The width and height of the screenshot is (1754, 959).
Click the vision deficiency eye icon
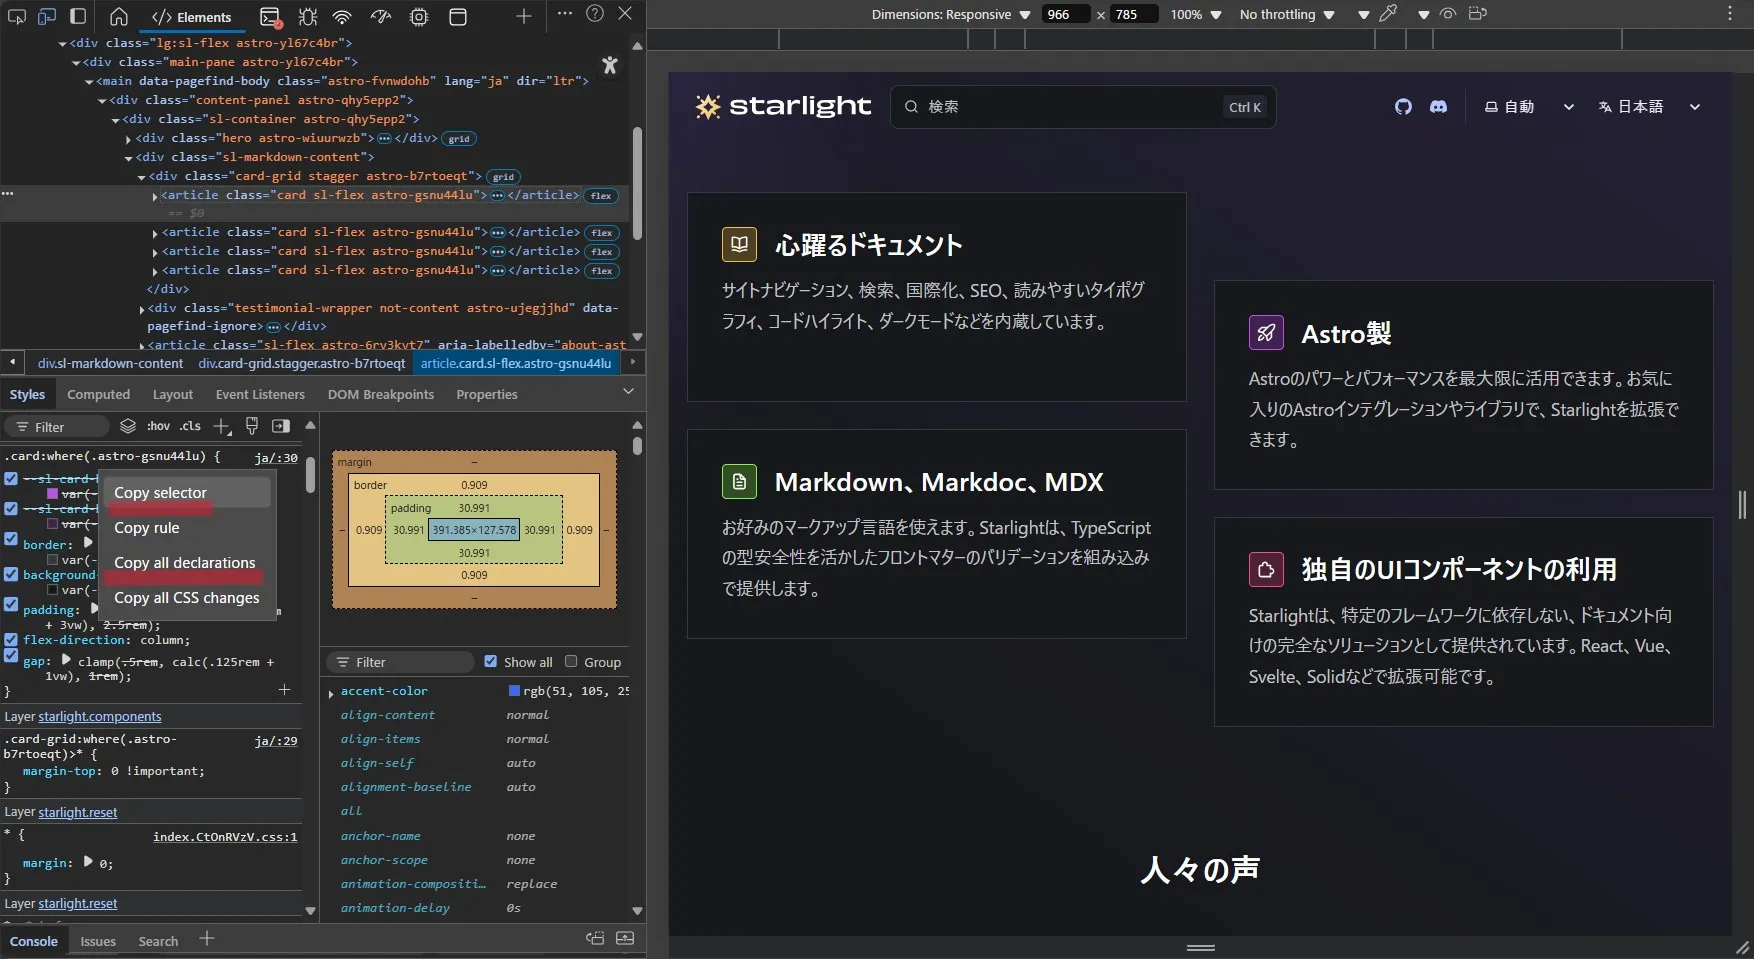click(x=1447, y=14)
